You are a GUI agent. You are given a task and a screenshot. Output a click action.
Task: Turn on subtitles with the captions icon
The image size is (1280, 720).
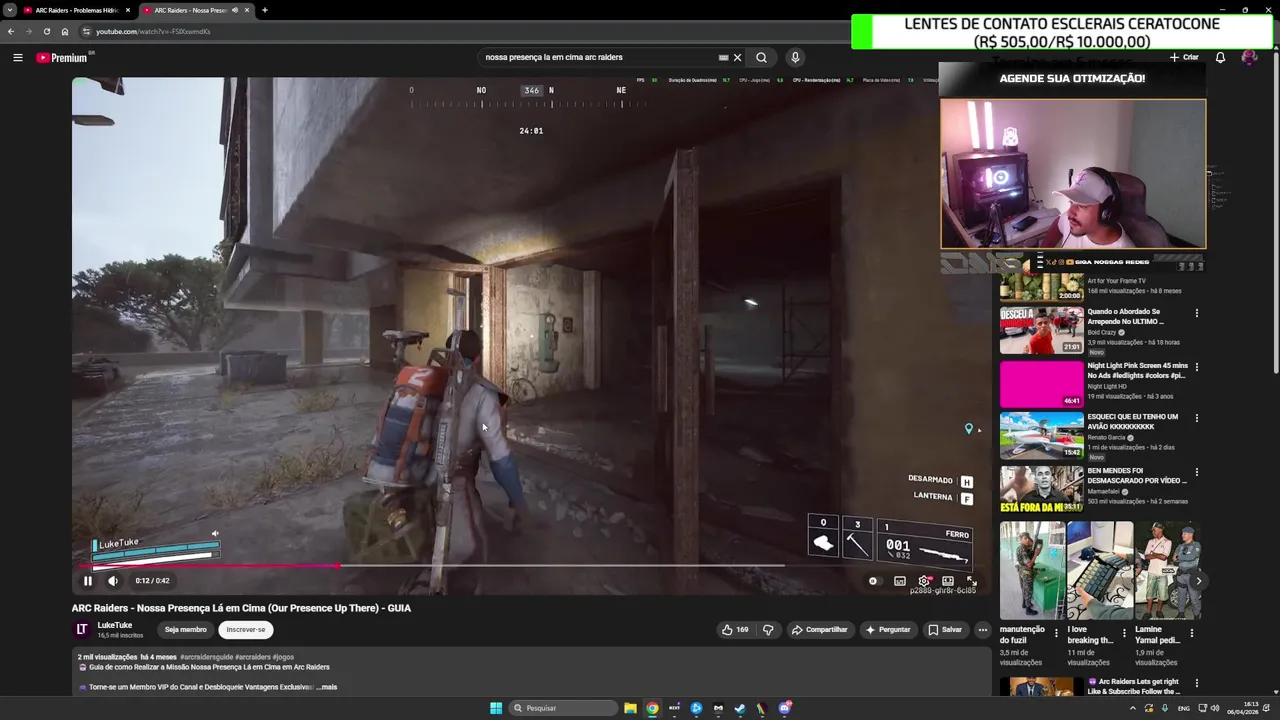point(900,581)
